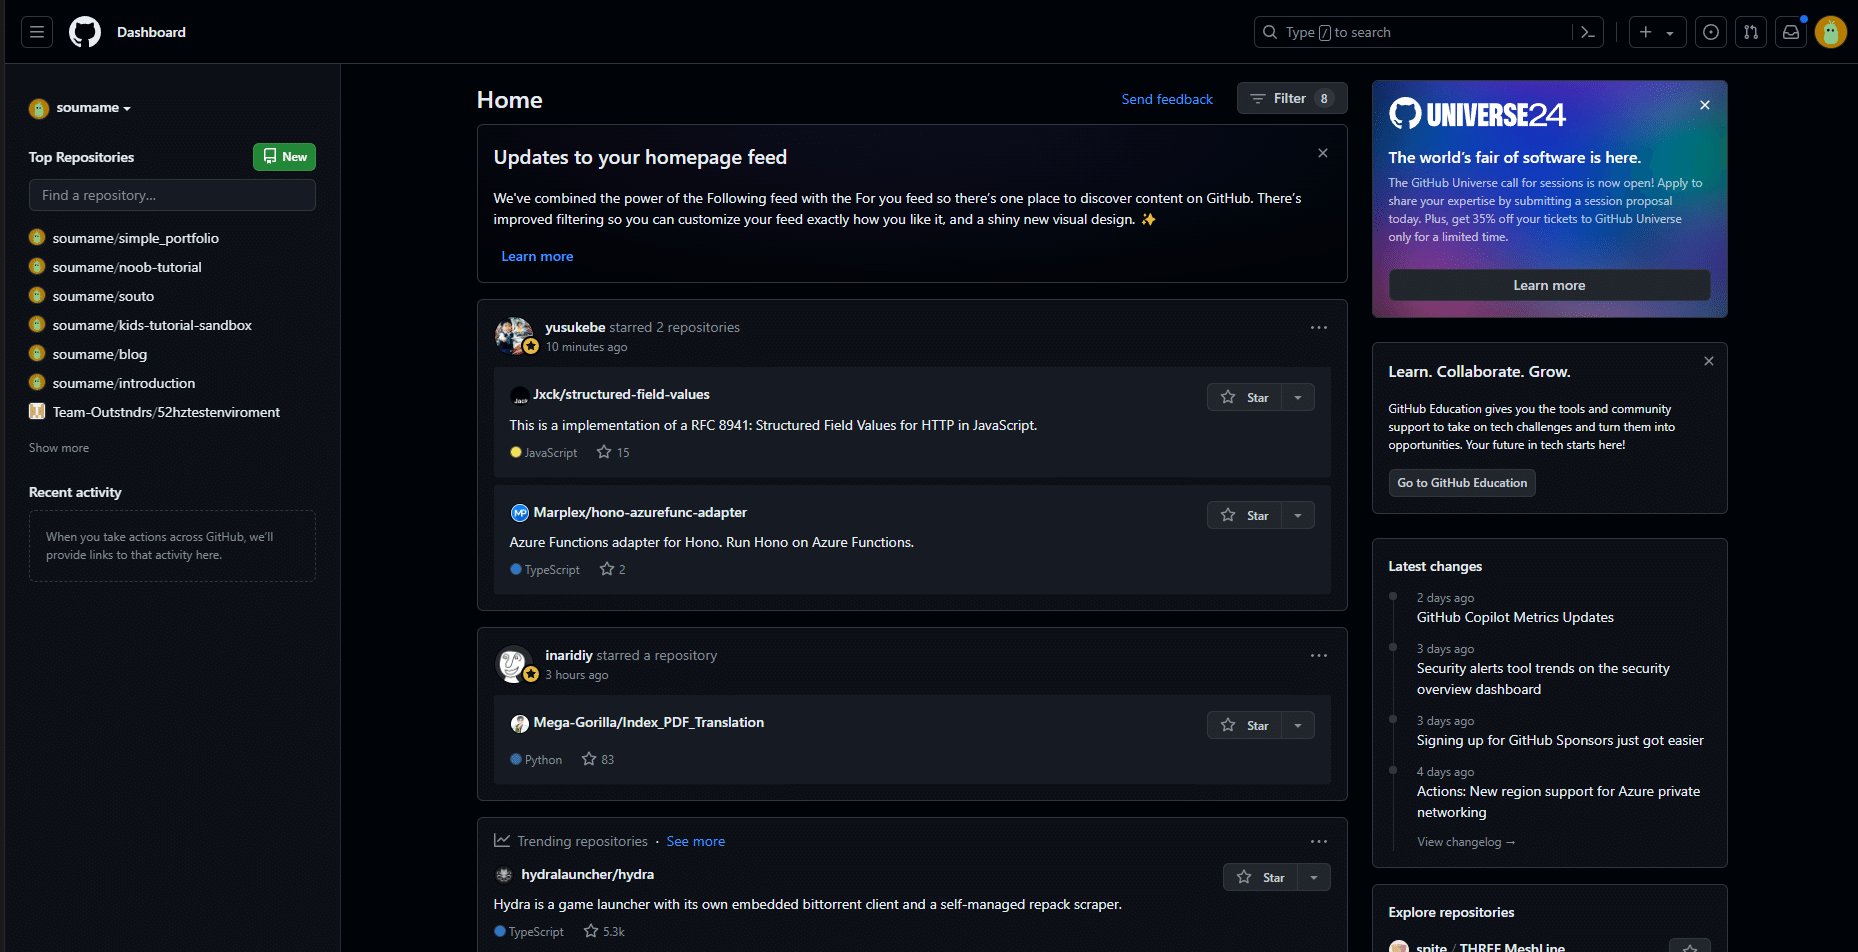Open Marplex owner avatar icon
1858x952 pixels.
pyautogui.click(x=520, y=513)
